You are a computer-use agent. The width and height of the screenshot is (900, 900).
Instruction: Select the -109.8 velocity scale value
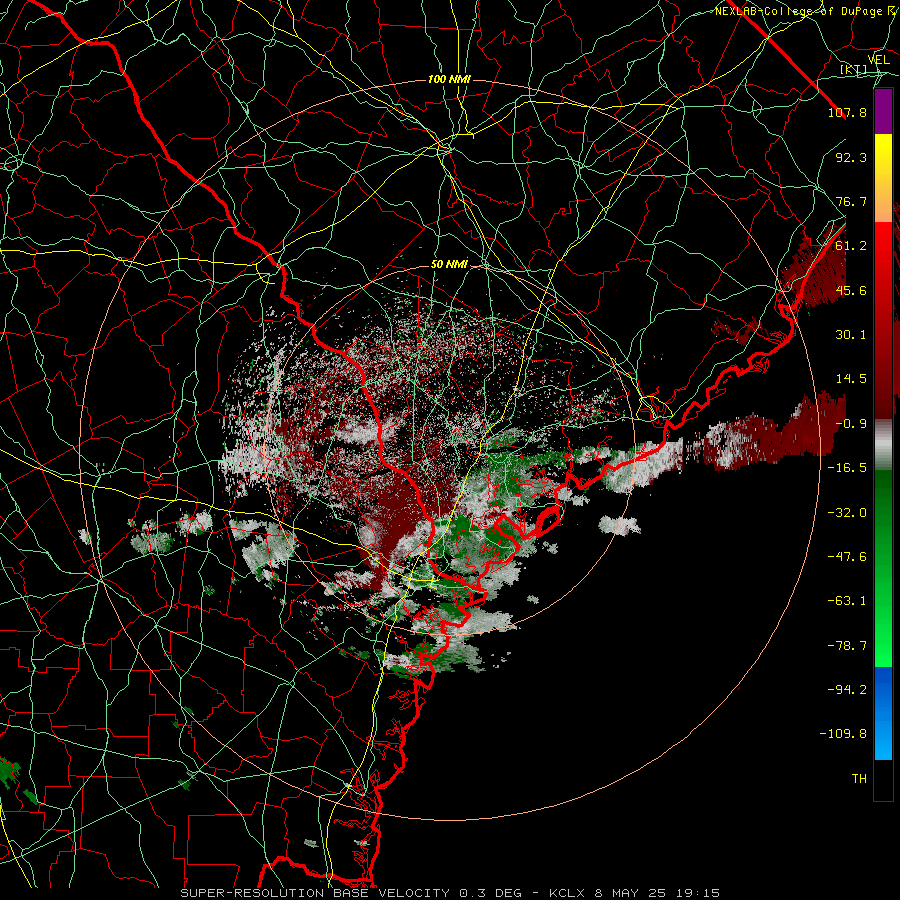point(843,734)
